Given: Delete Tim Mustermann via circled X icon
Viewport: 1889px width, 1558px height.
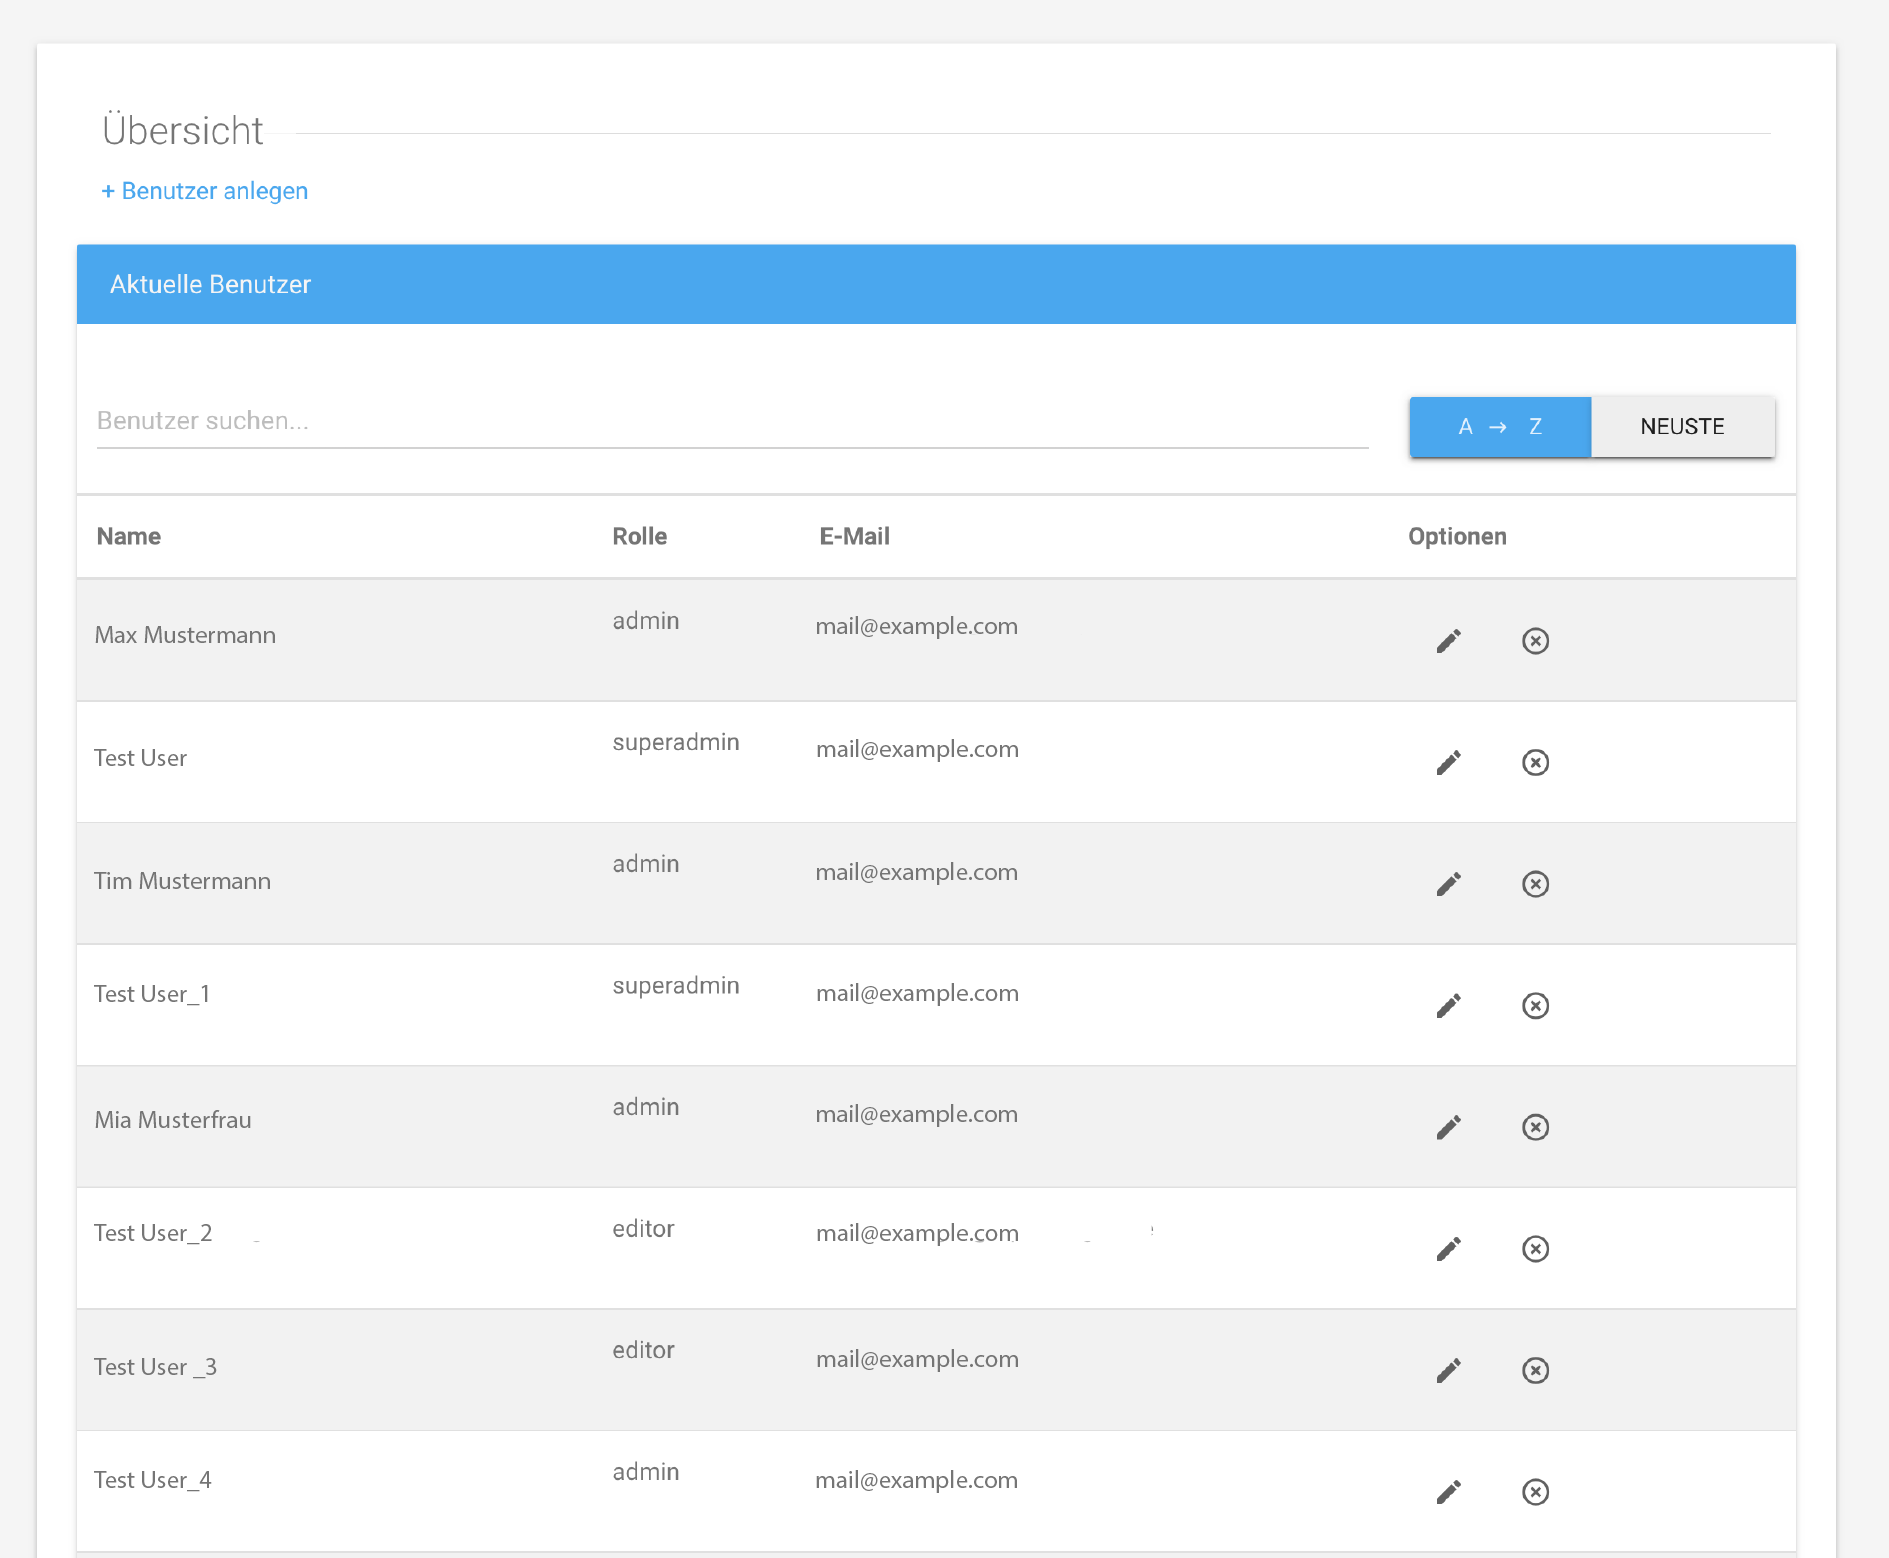Looking at the screenshot, I should click(x=1535, y=884).
